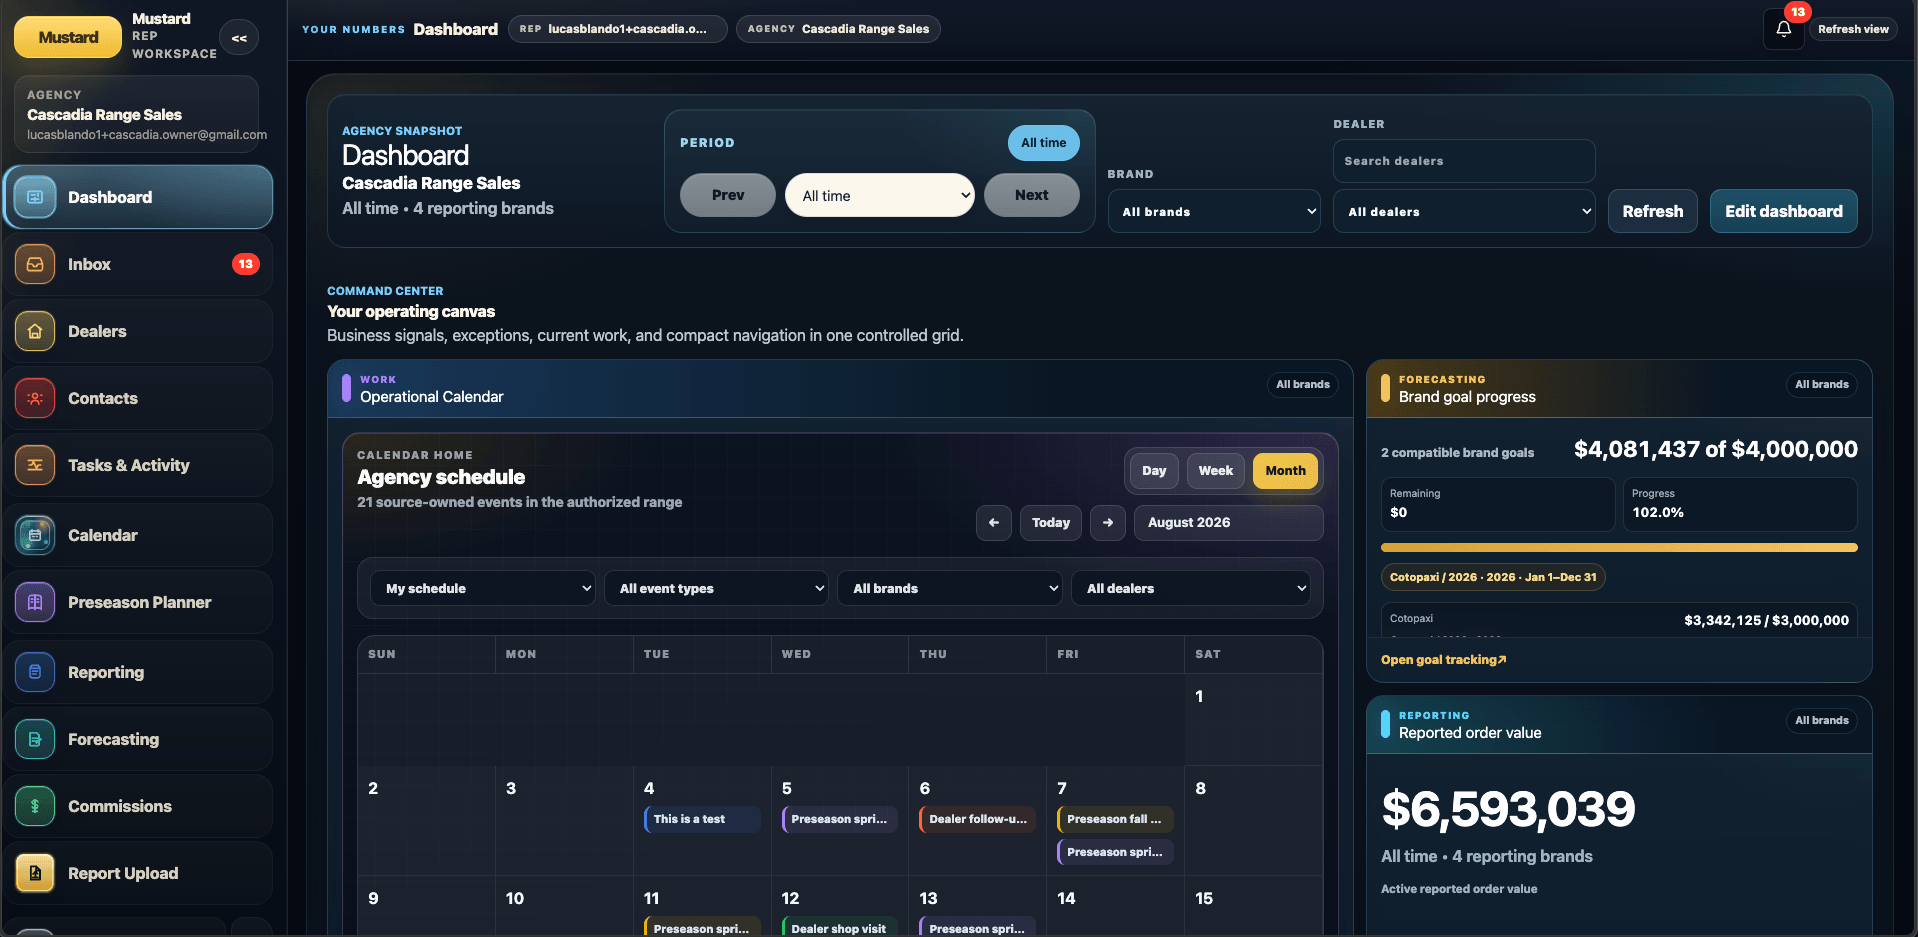Click the Cotopaxi 2026 goal chip

(1493, 577)
